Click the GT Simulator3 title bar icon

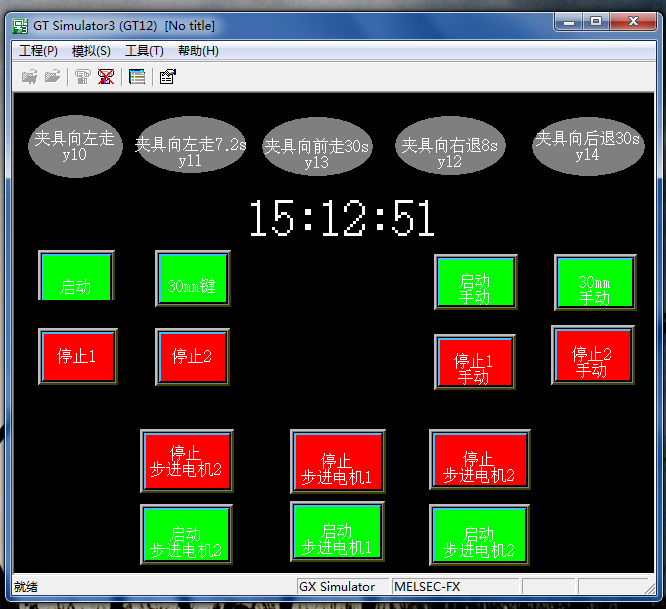pyautogui.click(x=20, y=26)
